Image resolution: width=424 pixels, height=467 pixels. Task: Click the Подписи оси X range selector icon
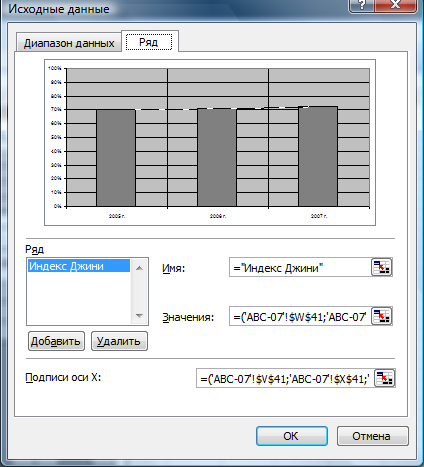385,378
